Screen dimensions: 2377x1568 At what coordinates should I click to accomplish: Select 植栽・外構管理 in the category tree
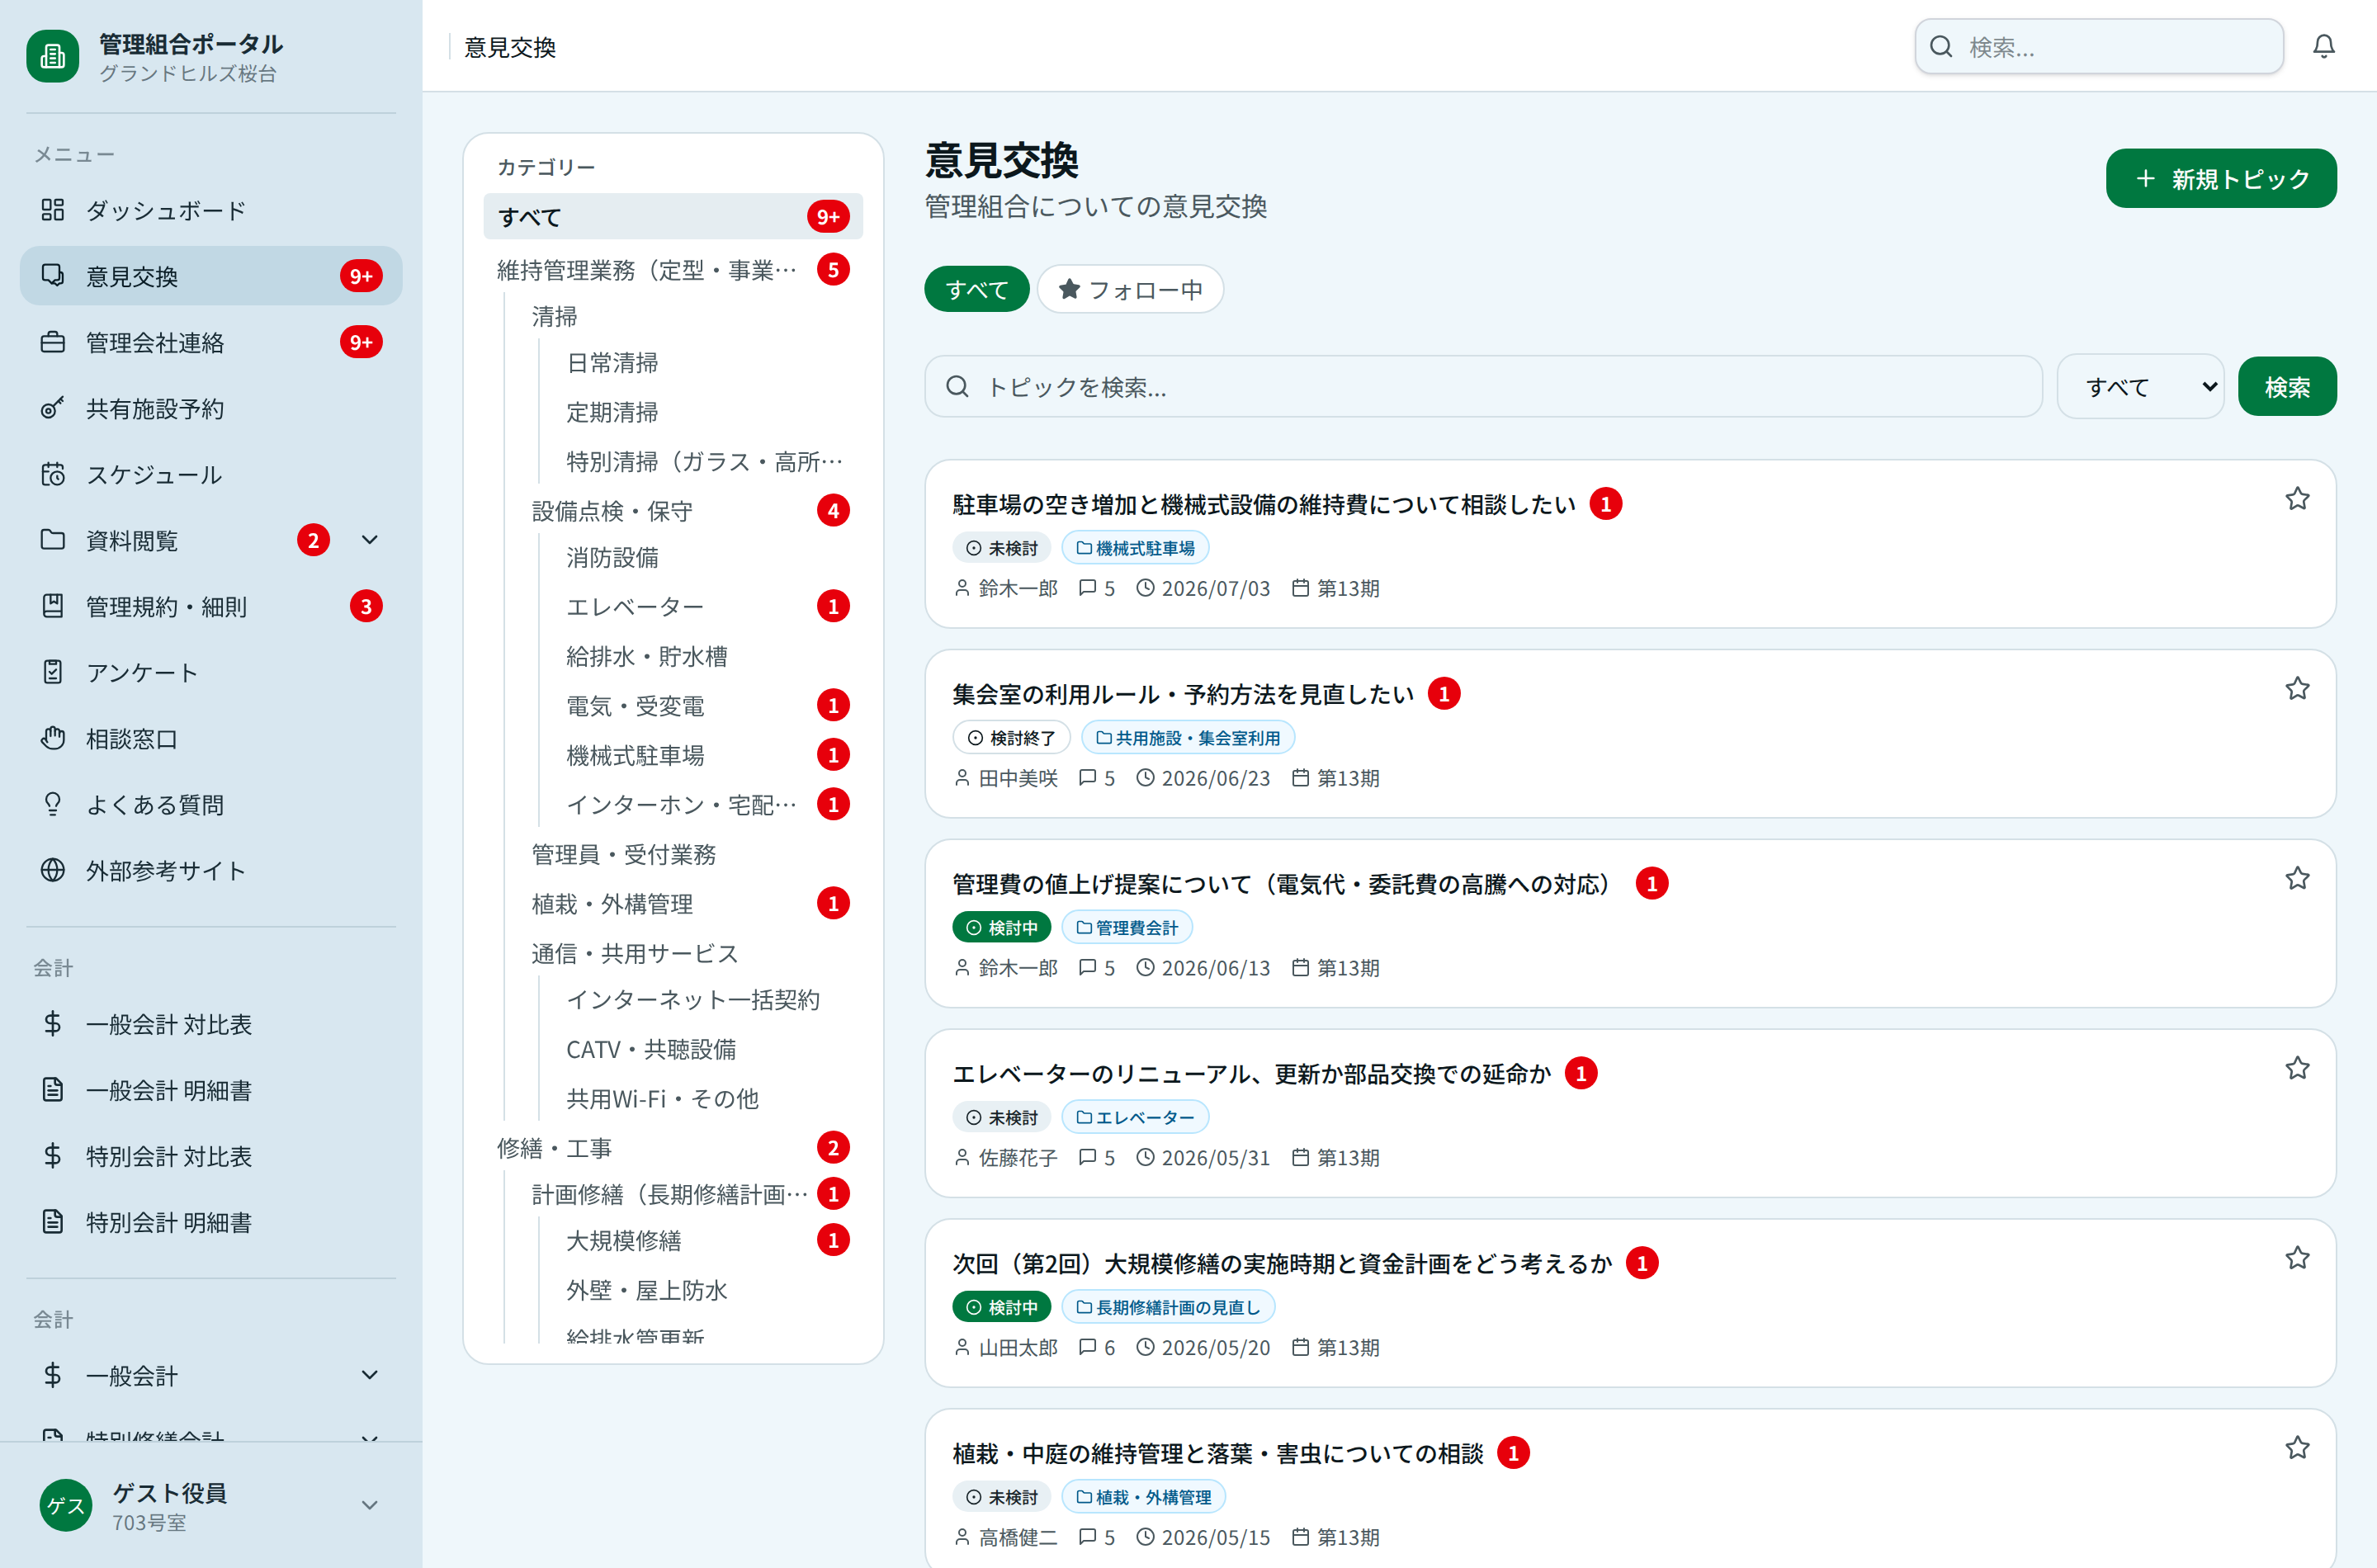coord(690,903)
